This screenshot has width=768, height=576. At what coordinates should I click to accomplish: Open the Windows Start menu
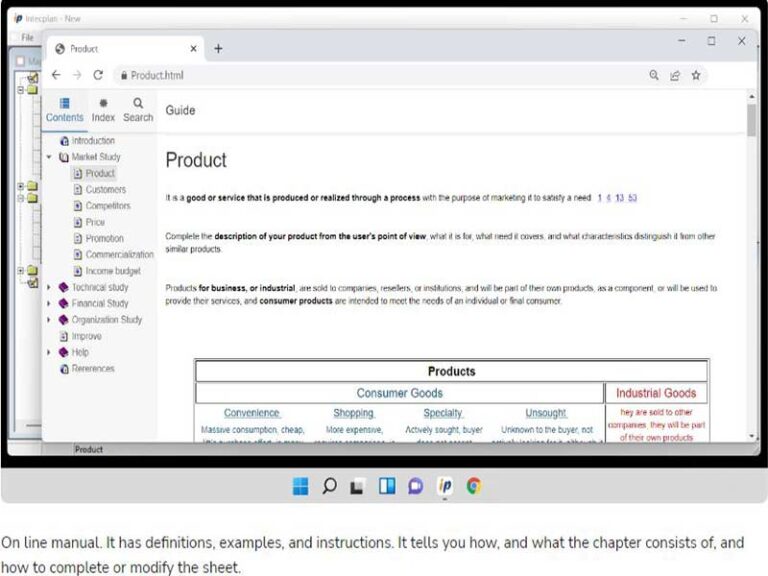[x=300, y=486]
